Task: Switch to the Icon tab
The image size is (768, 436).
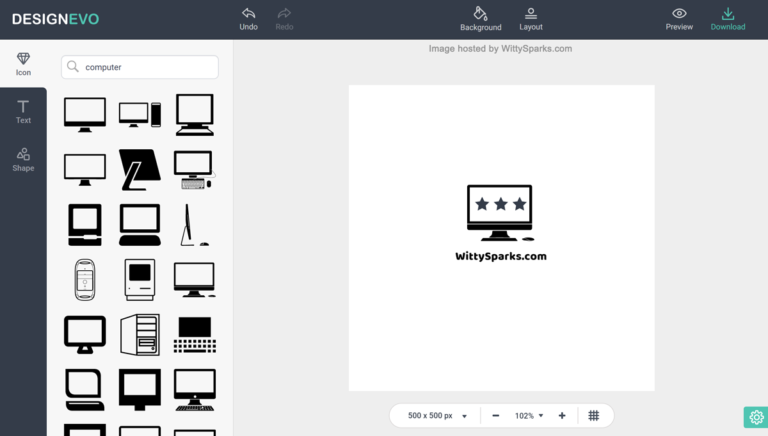Action: pyautogui.click(x=23, y=64)
